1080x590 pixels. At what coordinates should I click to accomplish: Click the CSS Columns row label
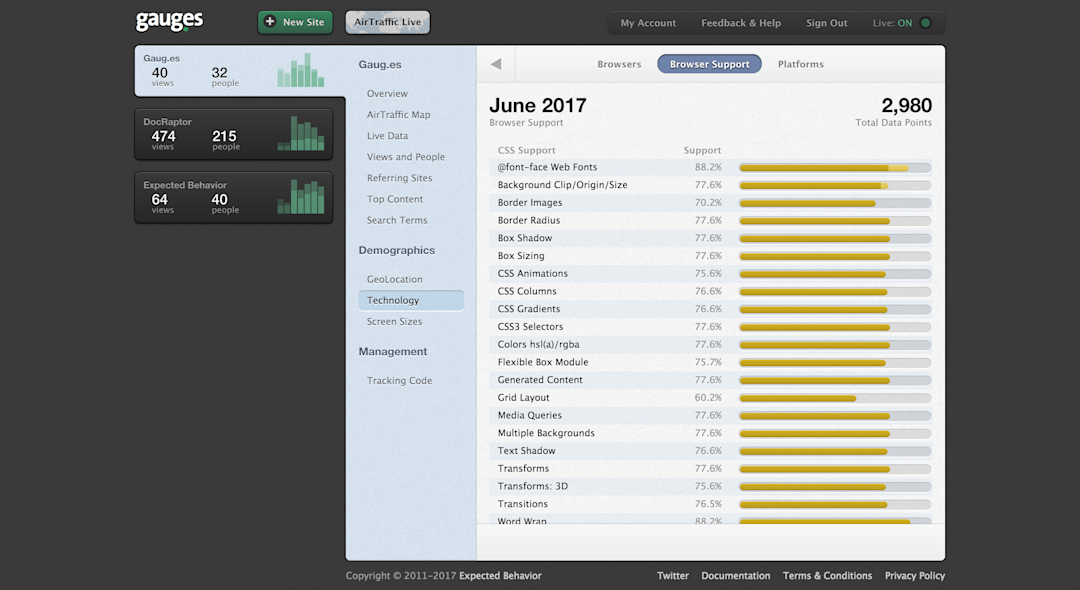[527, 291]
